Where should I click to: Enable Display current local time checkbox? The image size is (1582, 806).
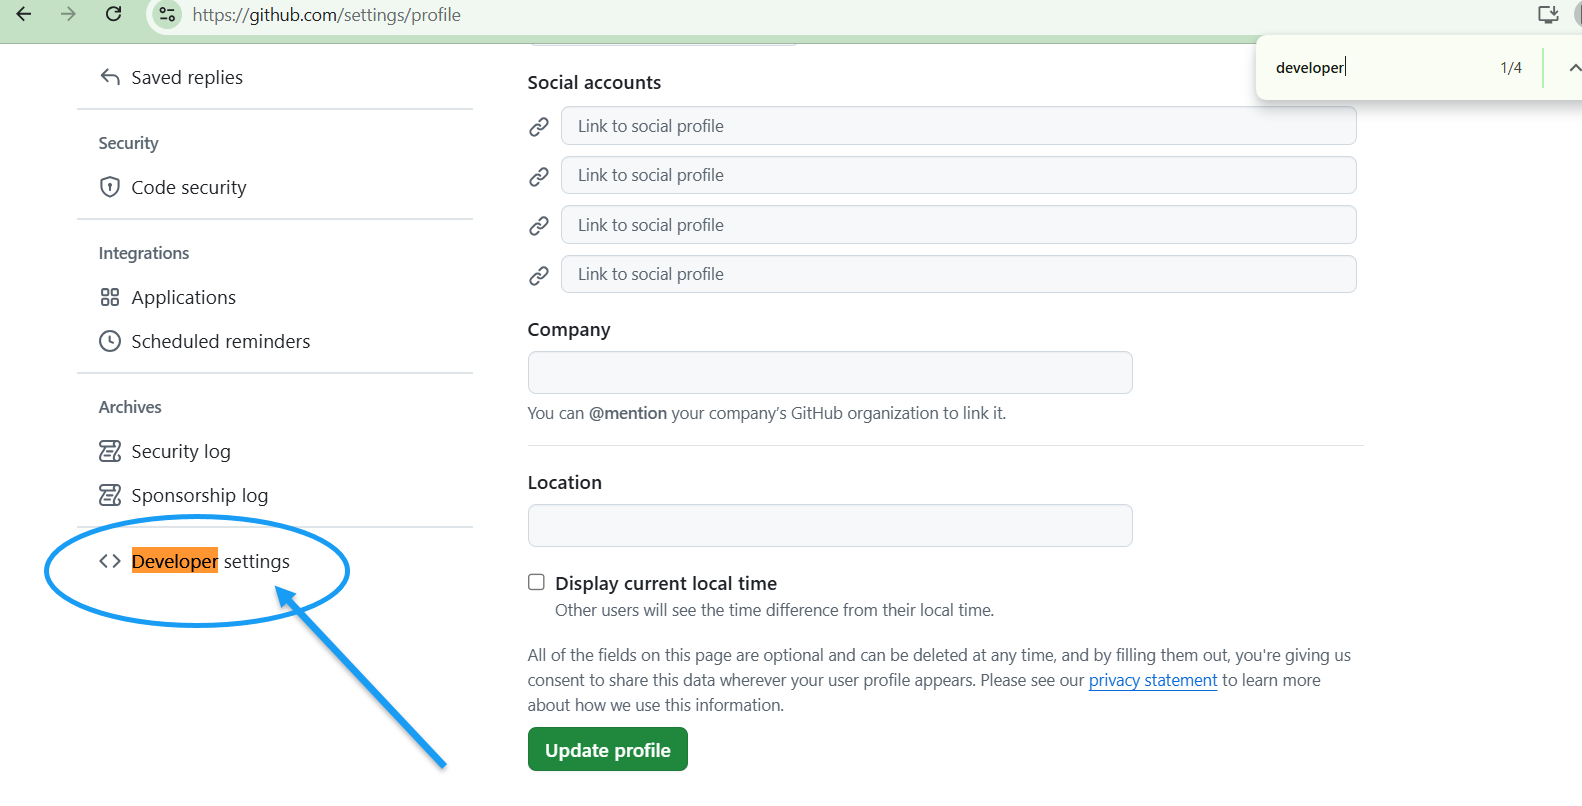(537, 582)
